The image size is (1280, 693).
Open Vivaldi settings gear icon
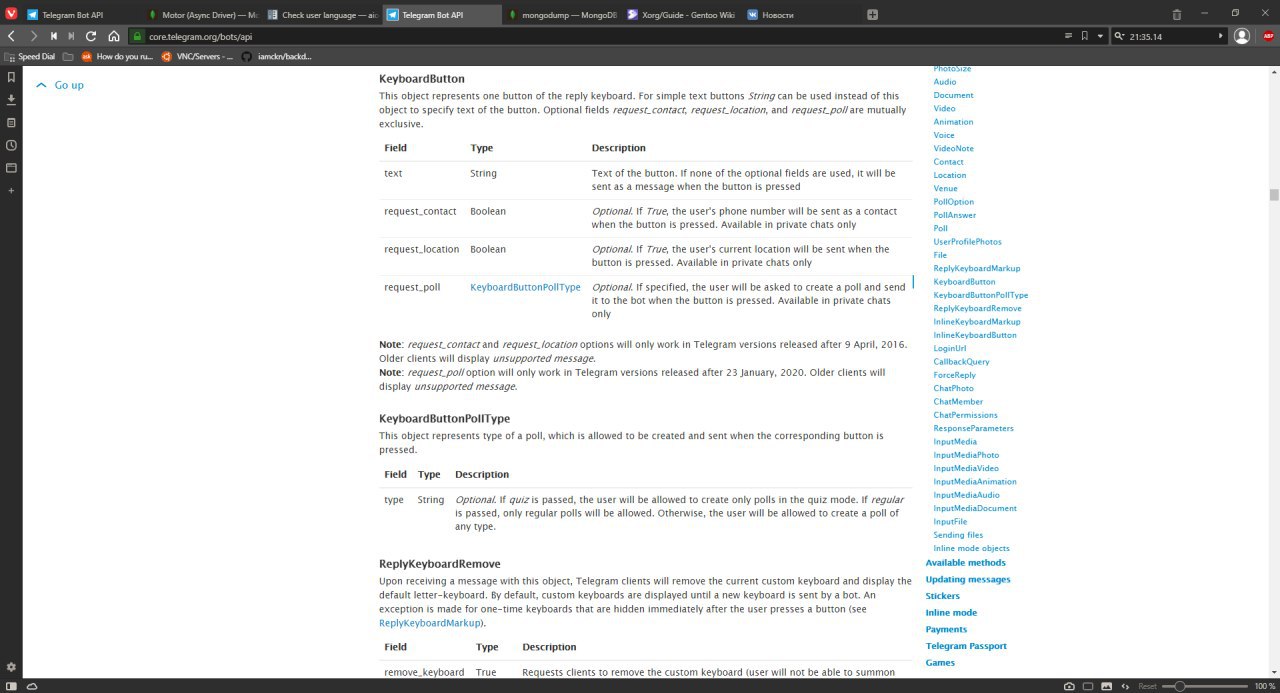point(11,667)
